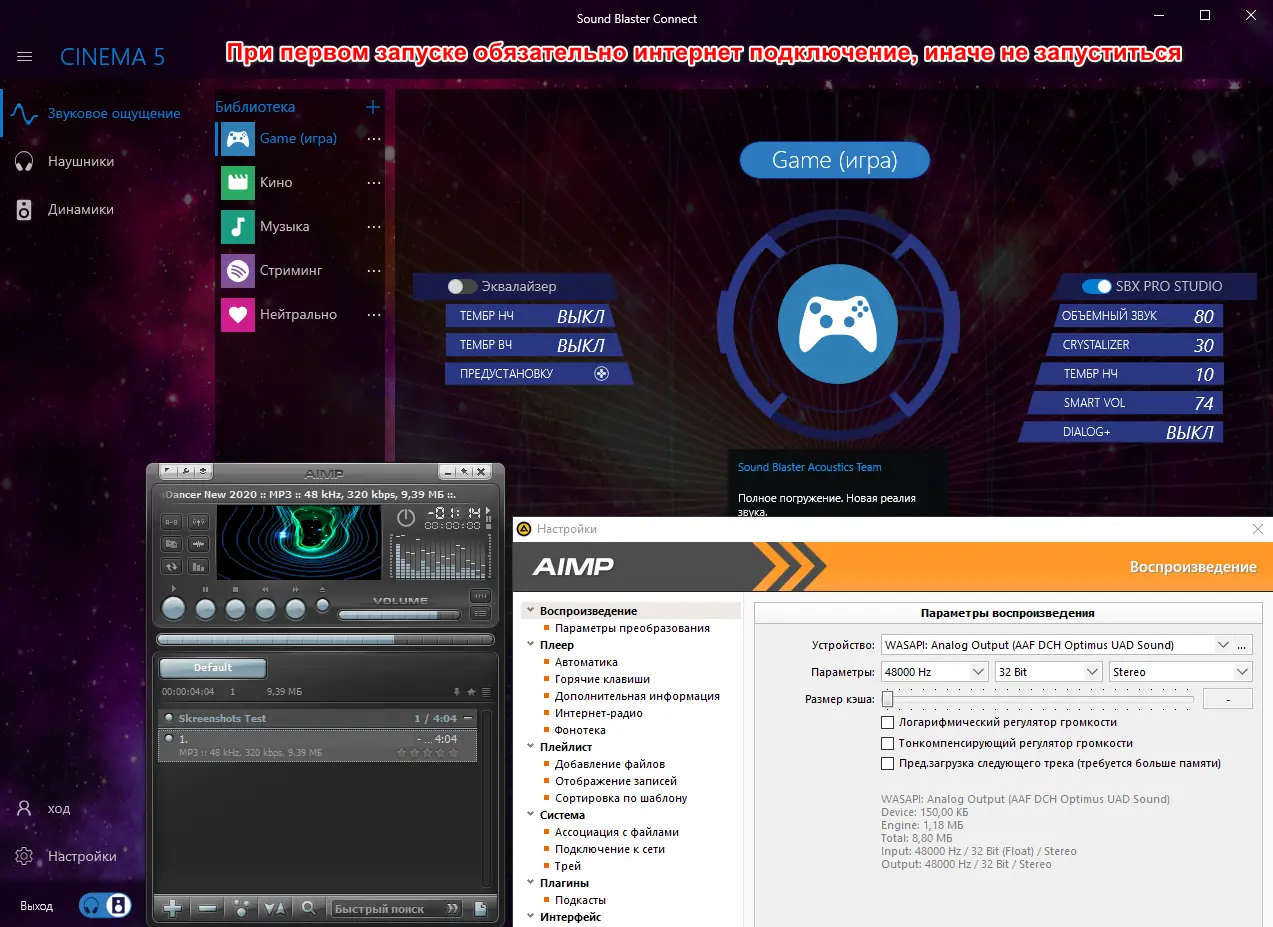Click the ОБЪЕМНЫЙ ЗВУК 80 setting
Viewport: 1273px width, 927px height.
pyautogui.click(x=1137, y=315)
